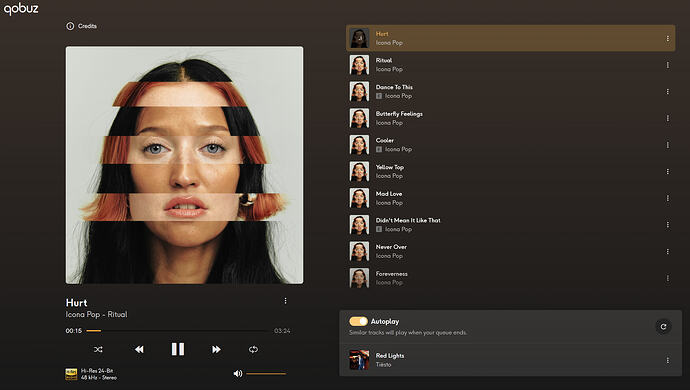Open more options for Yellow Top

[x=668, y=171]
